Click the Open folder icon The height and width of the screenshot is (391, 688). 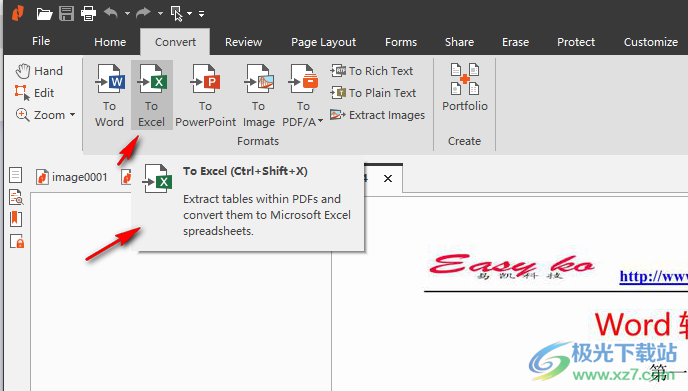(44, 14)
